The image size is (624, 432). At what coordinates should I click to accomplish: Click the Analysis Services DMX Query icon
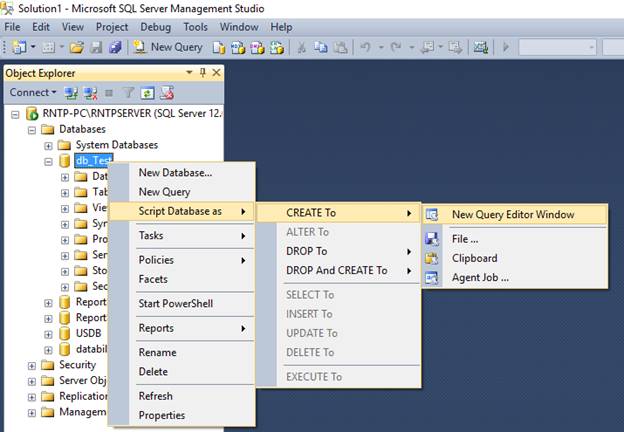(257, 48)
